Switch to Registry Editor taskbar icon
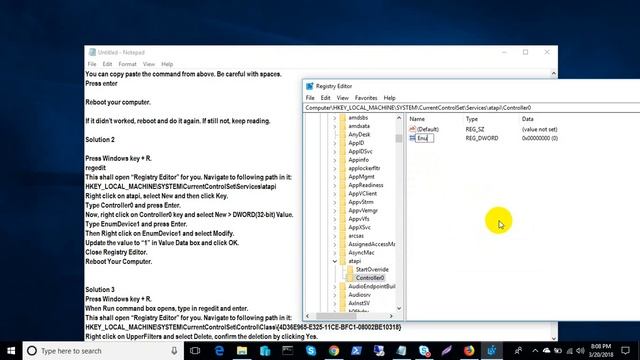 point(492,351)
